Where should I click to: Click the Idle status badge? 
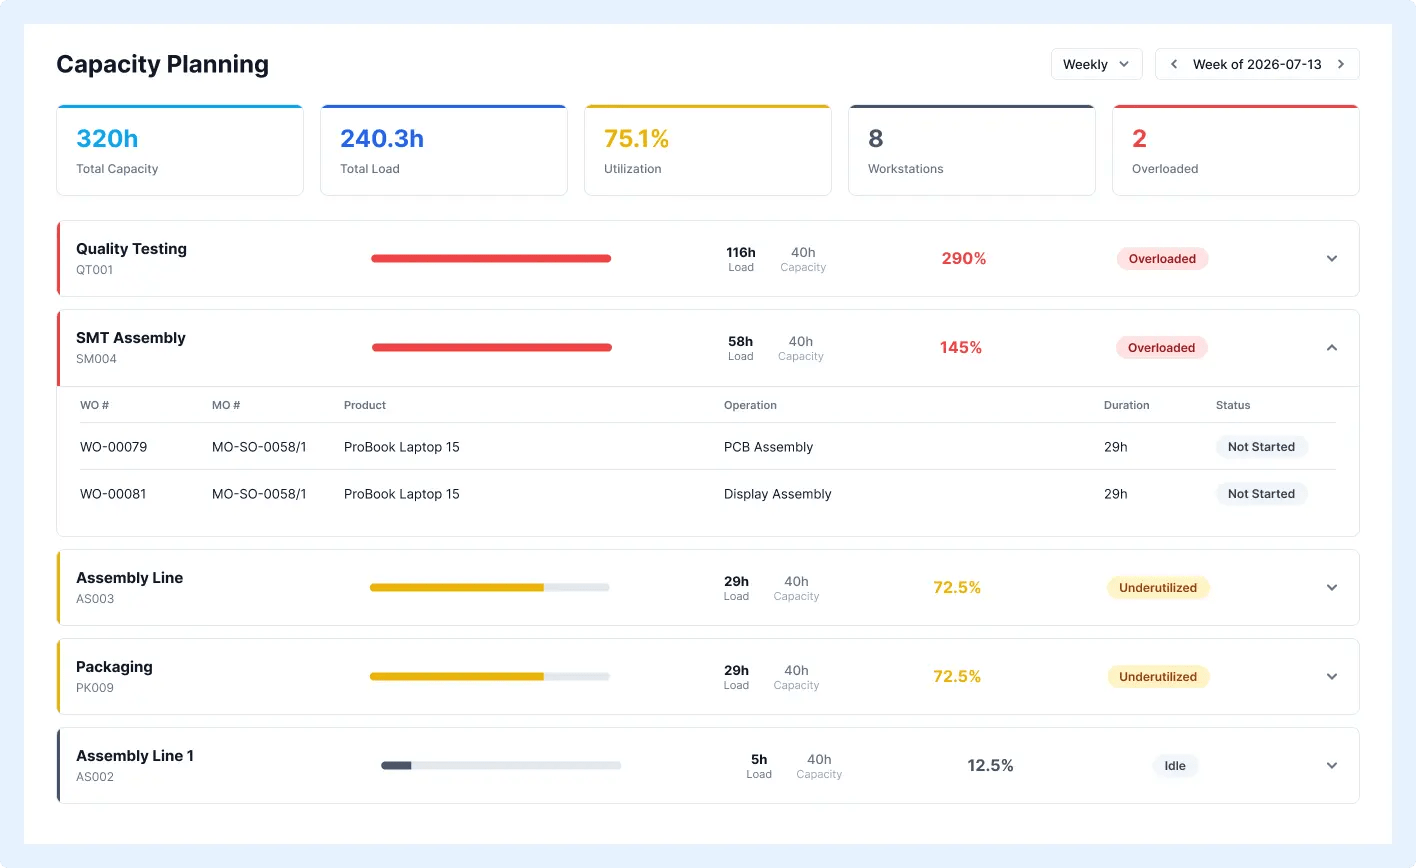click(1175, 765)
